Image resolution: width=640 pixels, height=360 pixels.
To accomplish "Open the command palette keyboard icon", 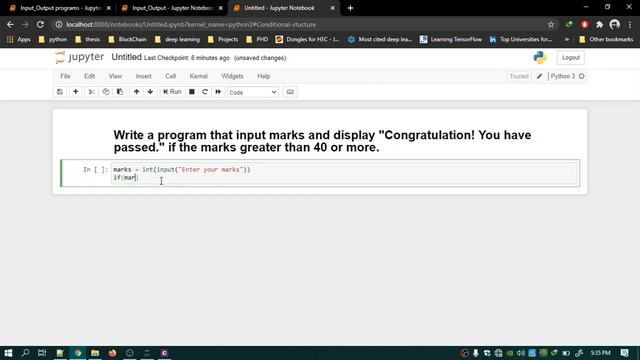I will click(290, 92).
